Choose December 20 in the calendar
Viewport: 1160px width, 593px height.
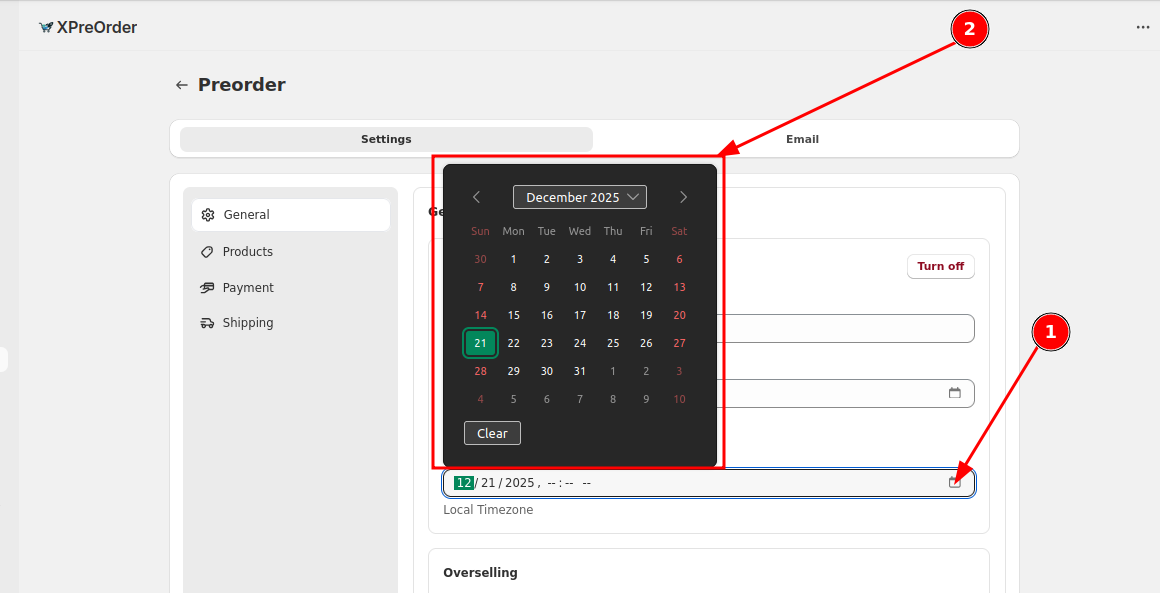click(x=679, y=315)
